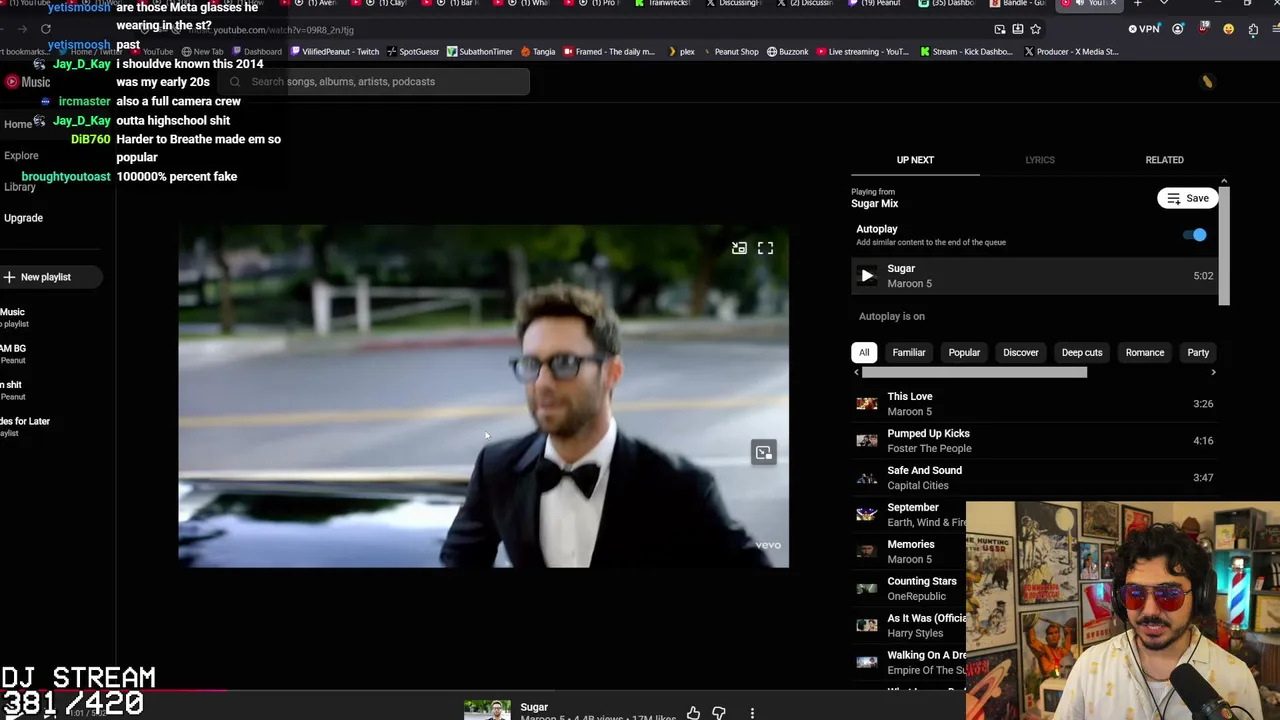
Task: Select the Deep cuts filter chip
Action: 1082,352
